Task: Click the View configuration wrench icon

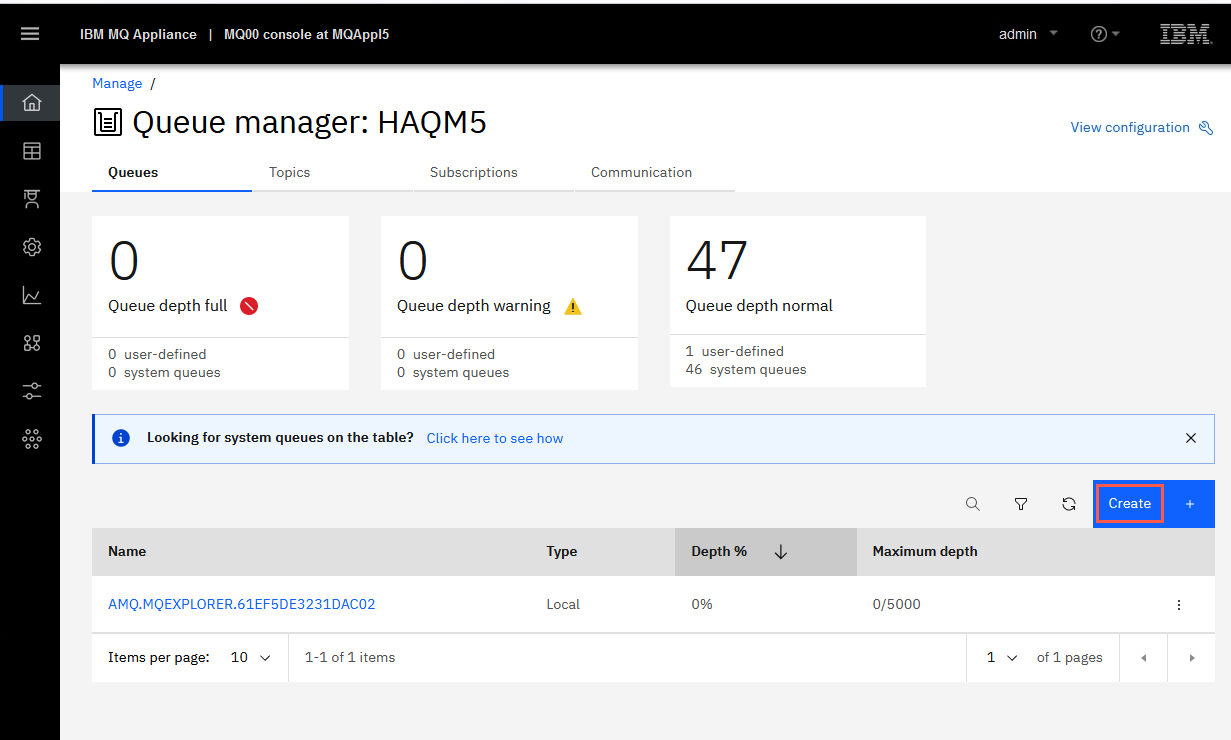Action: click(x=1205, y=128)
